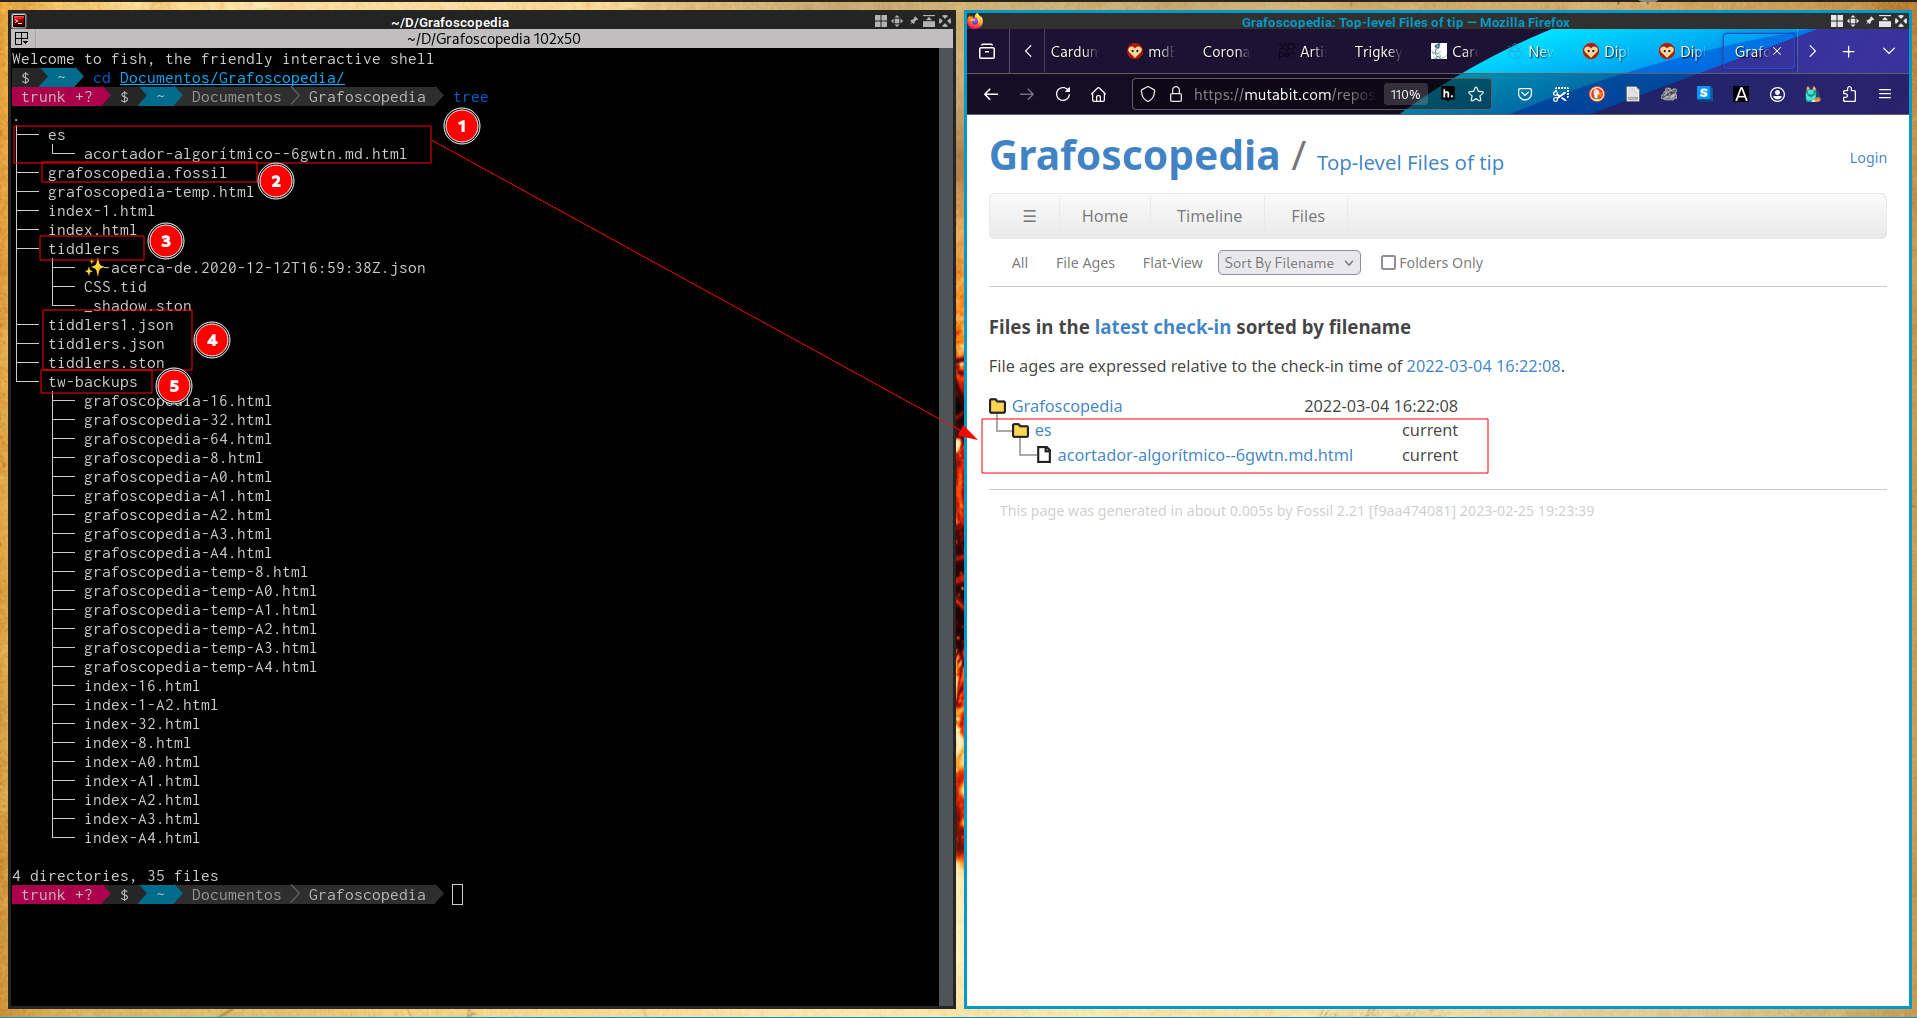Reset the 110% zoom level badge
The width and height of the screenshot is (1917, 1018).
pyautogui.click(x=1405, y=95)
